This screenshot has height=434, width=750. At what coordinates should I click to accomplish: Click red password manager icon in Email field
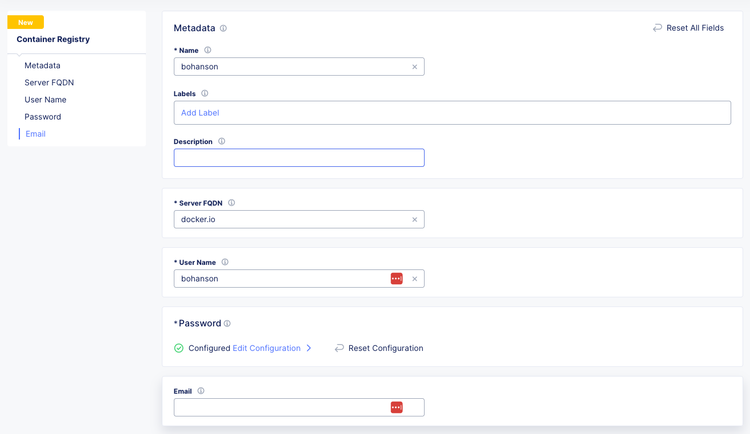(x=397, y=407)
